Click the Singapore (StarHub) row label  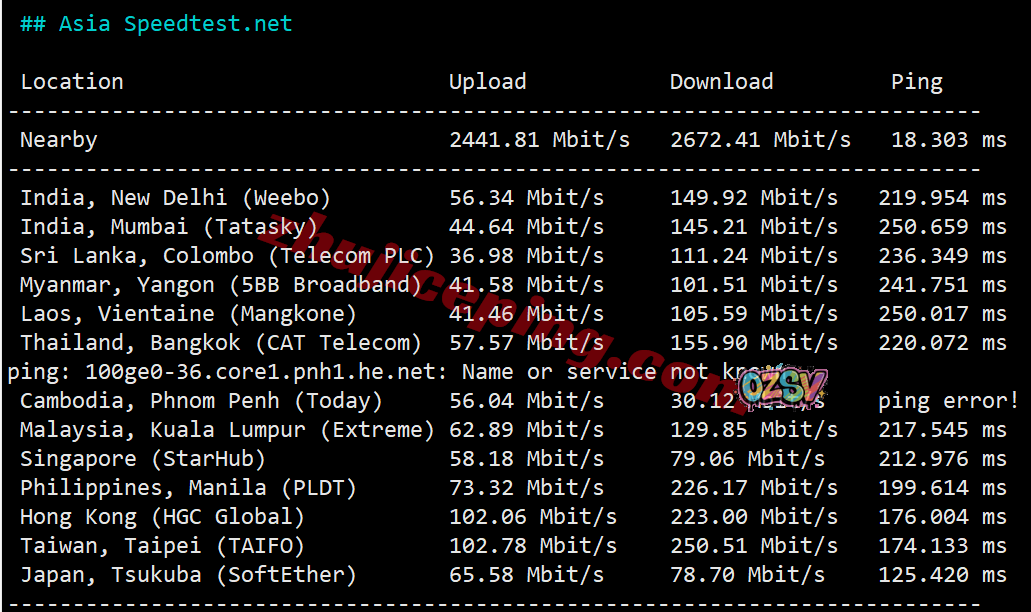pos(143,459)
